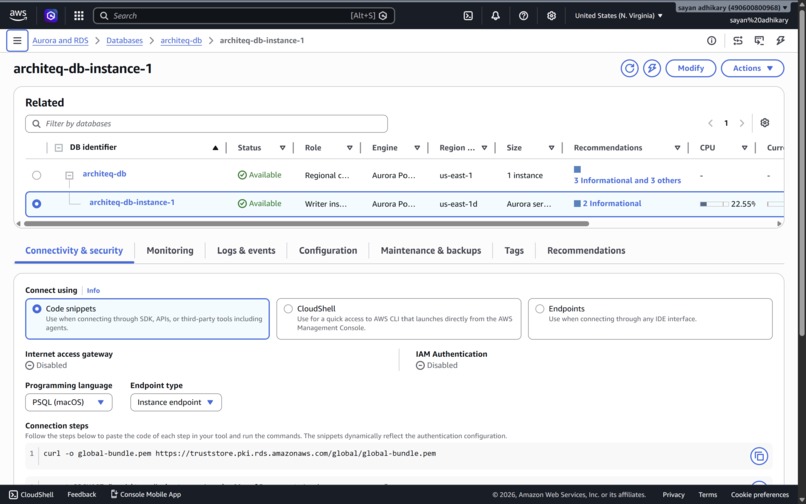Screen dimensions: 806x504
Task: Open table preferences gear in Related panel
Action: (x=764, y=123)
